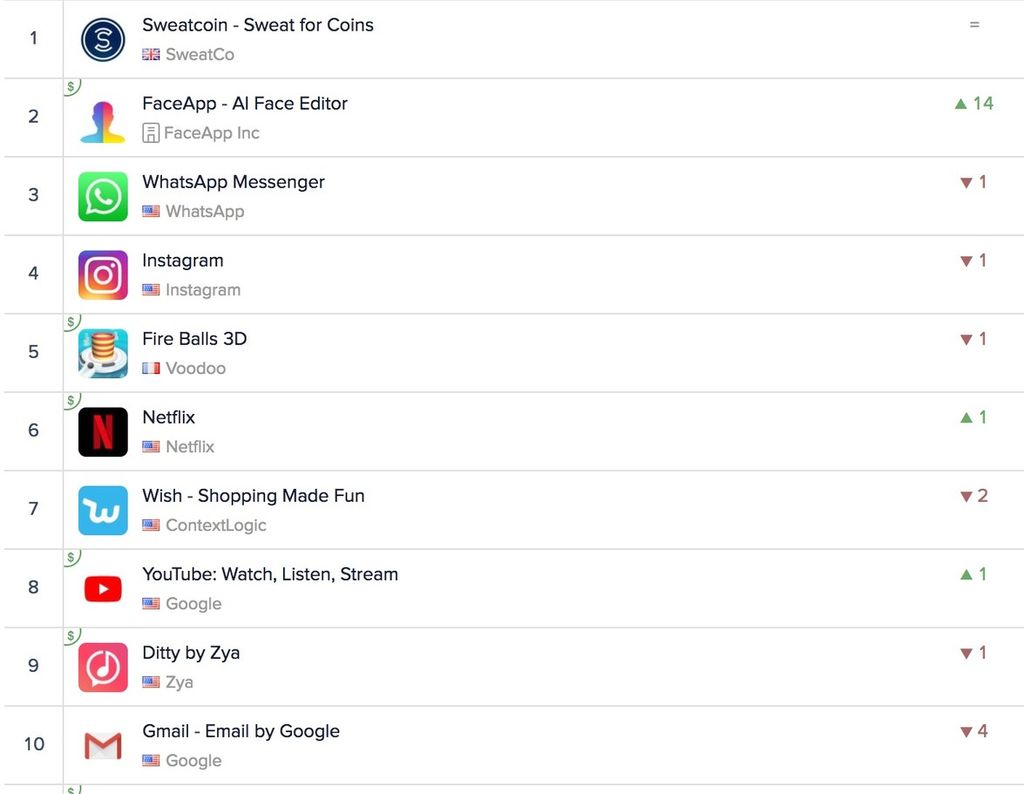Screen dimensions: 1024x794
Task: Click the Ditty by Zya icon
Action: pos(103,667)
